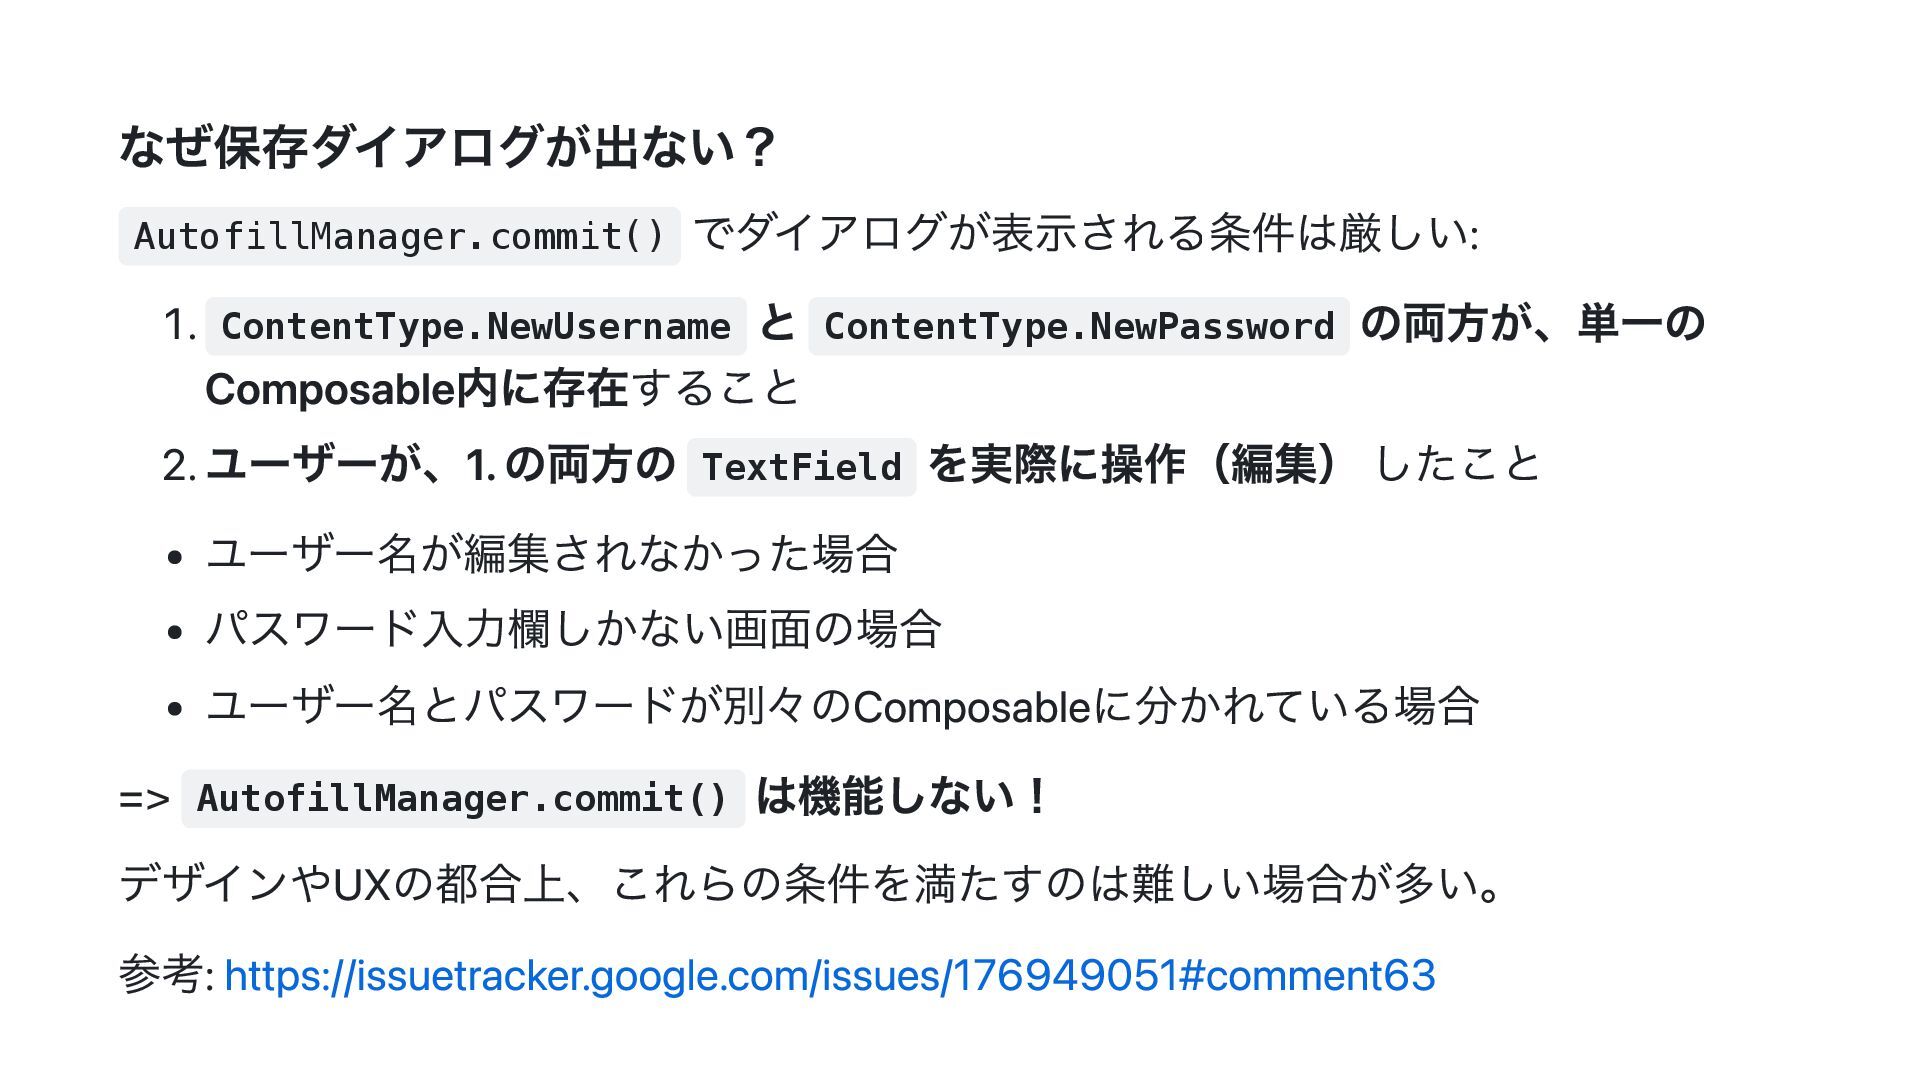Select the ContentType.NewPassword code span
Viewport: 1920px width, 1080px height.
[1078, 326]
